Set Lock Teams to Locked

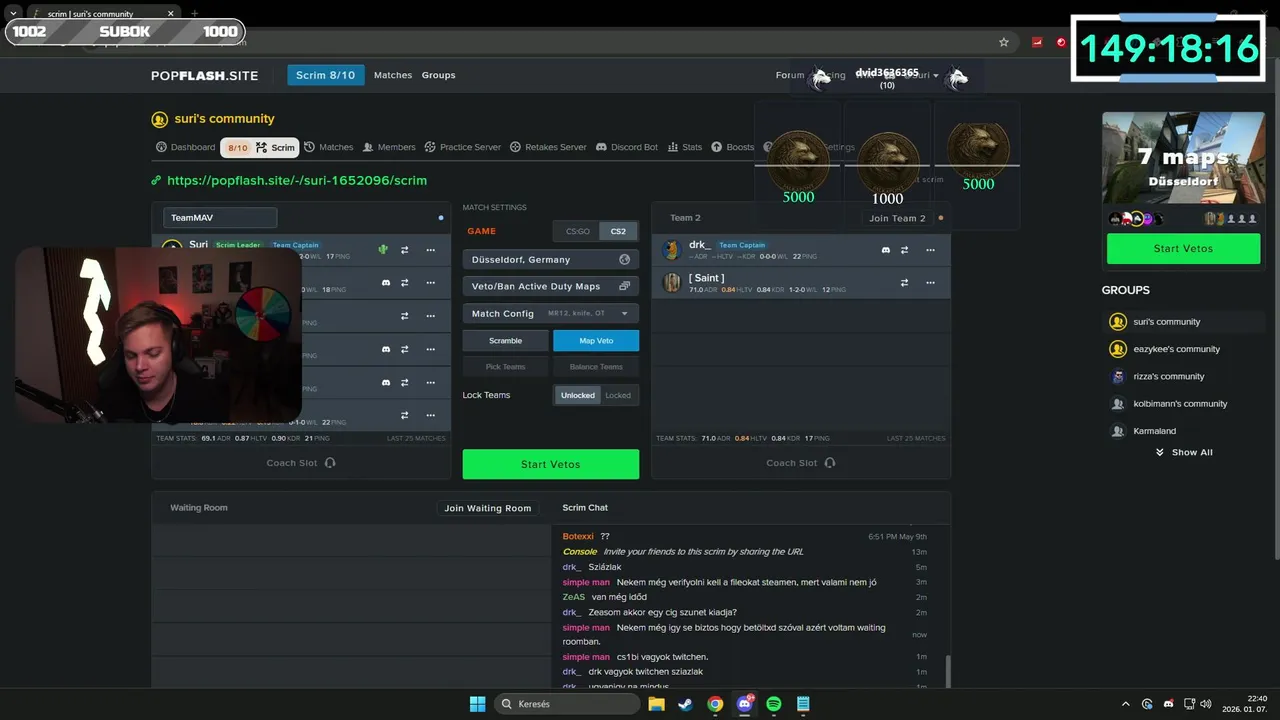618,395
